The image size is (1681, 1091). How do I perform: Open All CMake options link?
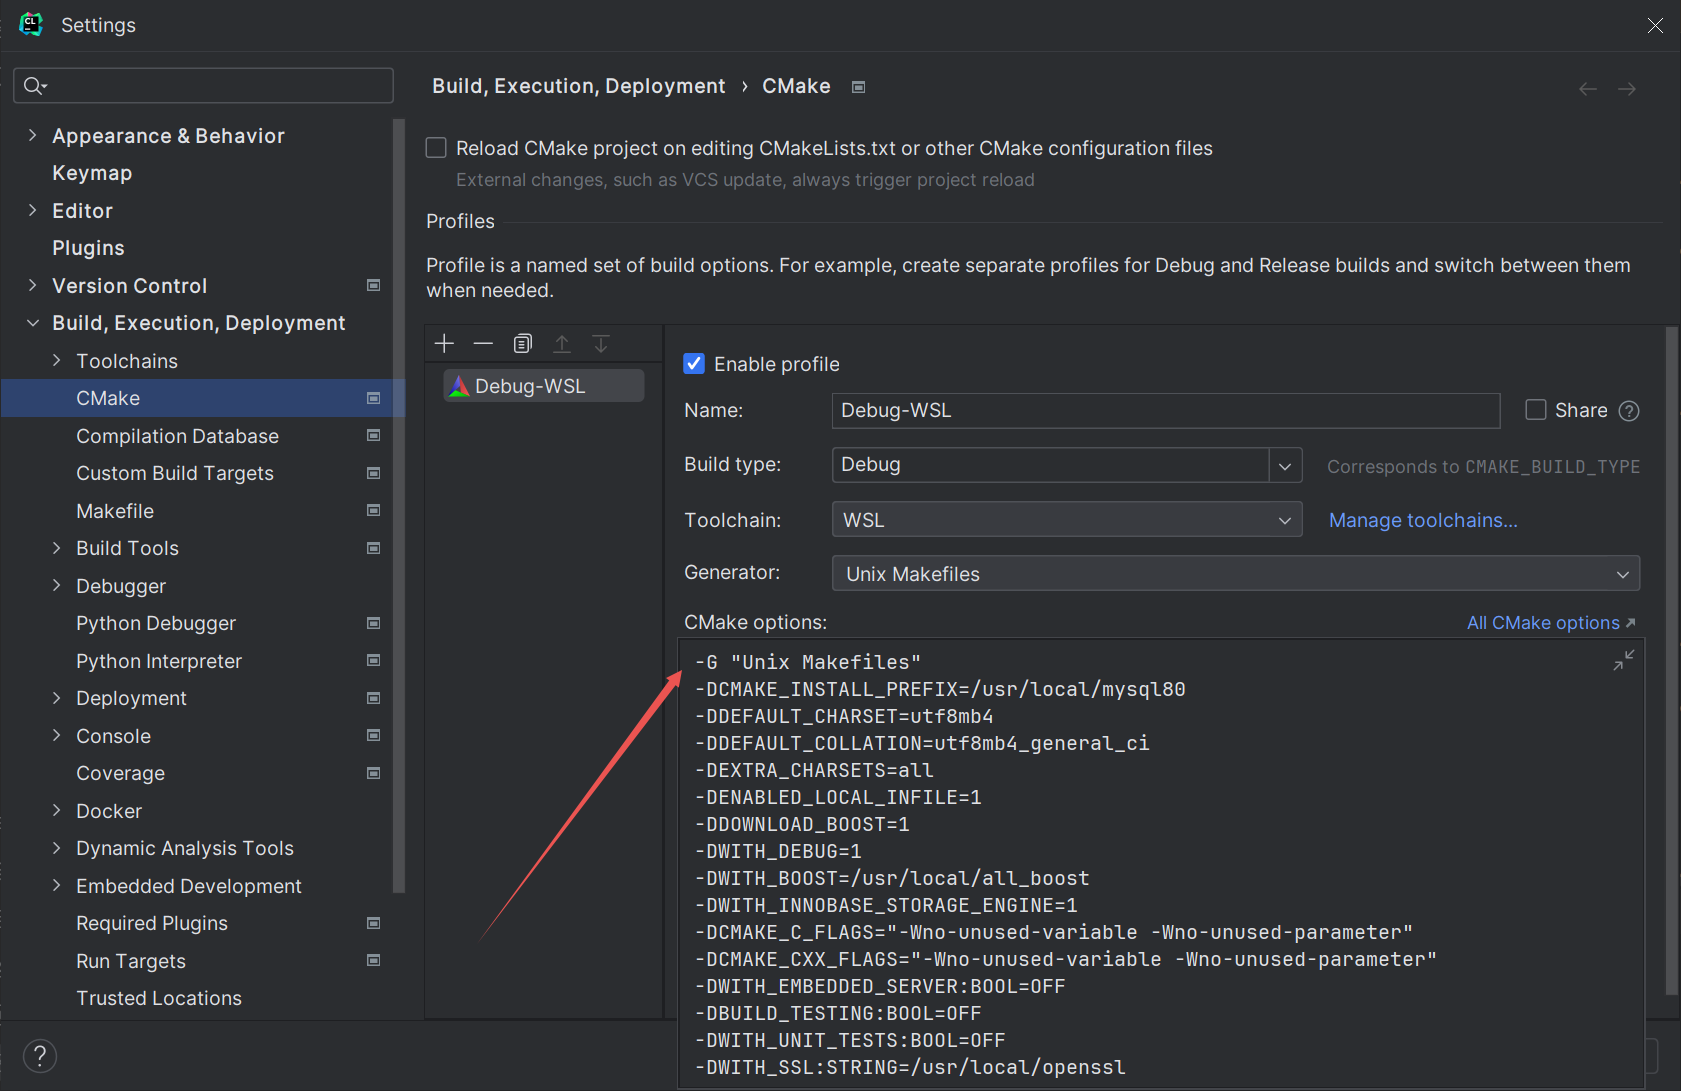point(1551,623)
